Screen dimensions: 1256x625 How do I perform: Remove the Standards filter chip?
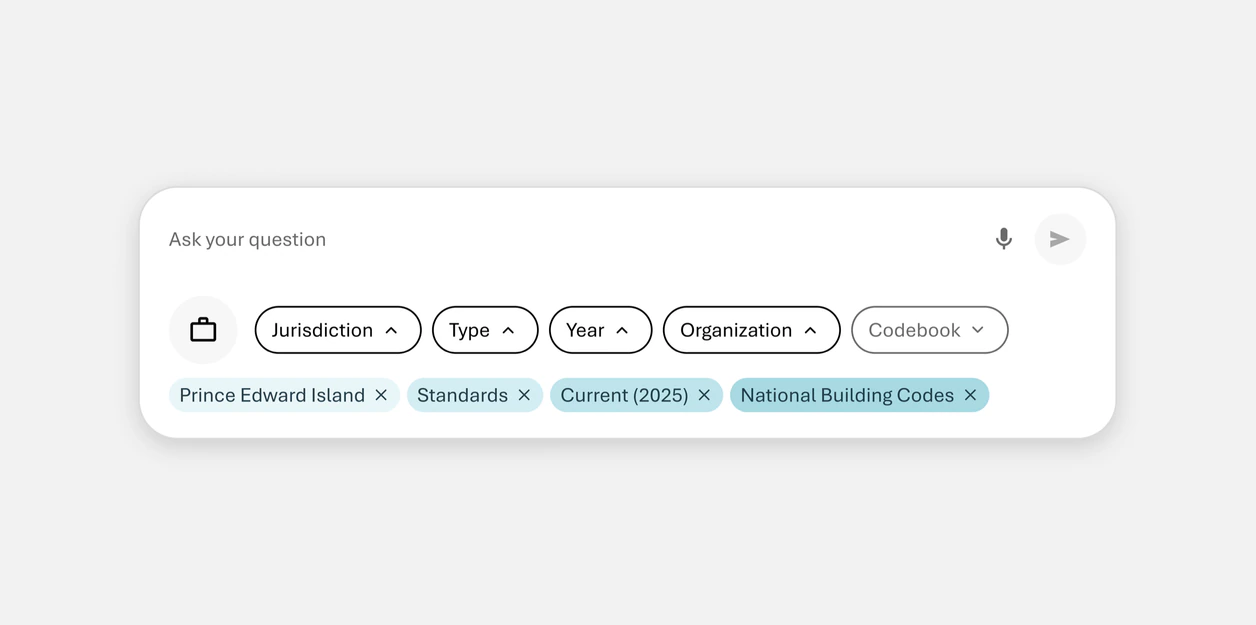coord(524,395)
